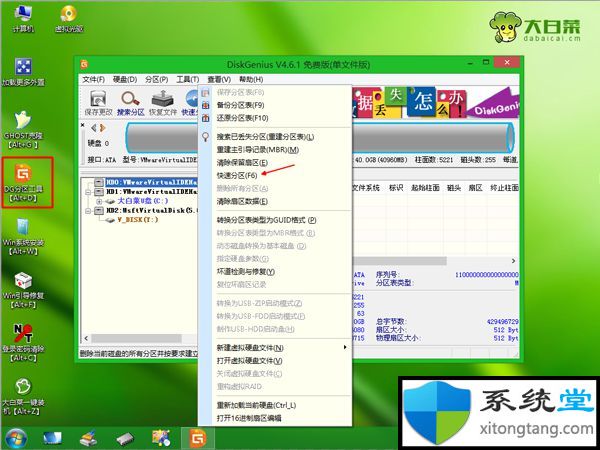This screenshot has width=600, height=450.
Task: Click the 恢复文件 toolbar icon
Action: pos(163,103)
